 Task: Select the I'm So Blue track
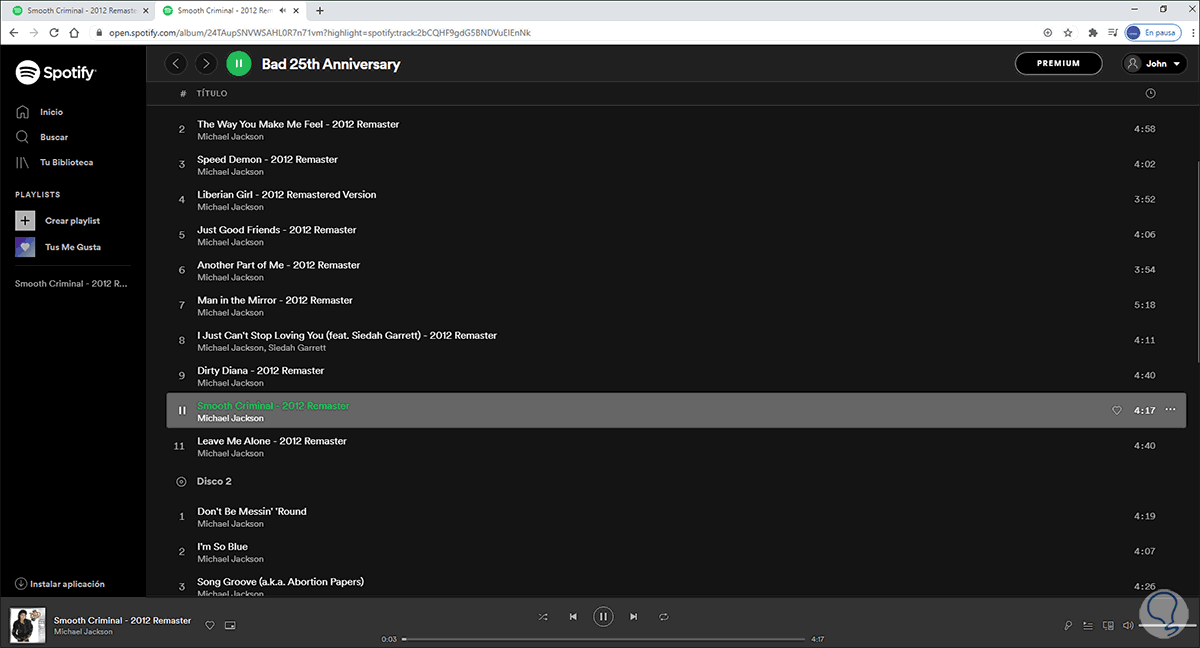click(222, 546)
